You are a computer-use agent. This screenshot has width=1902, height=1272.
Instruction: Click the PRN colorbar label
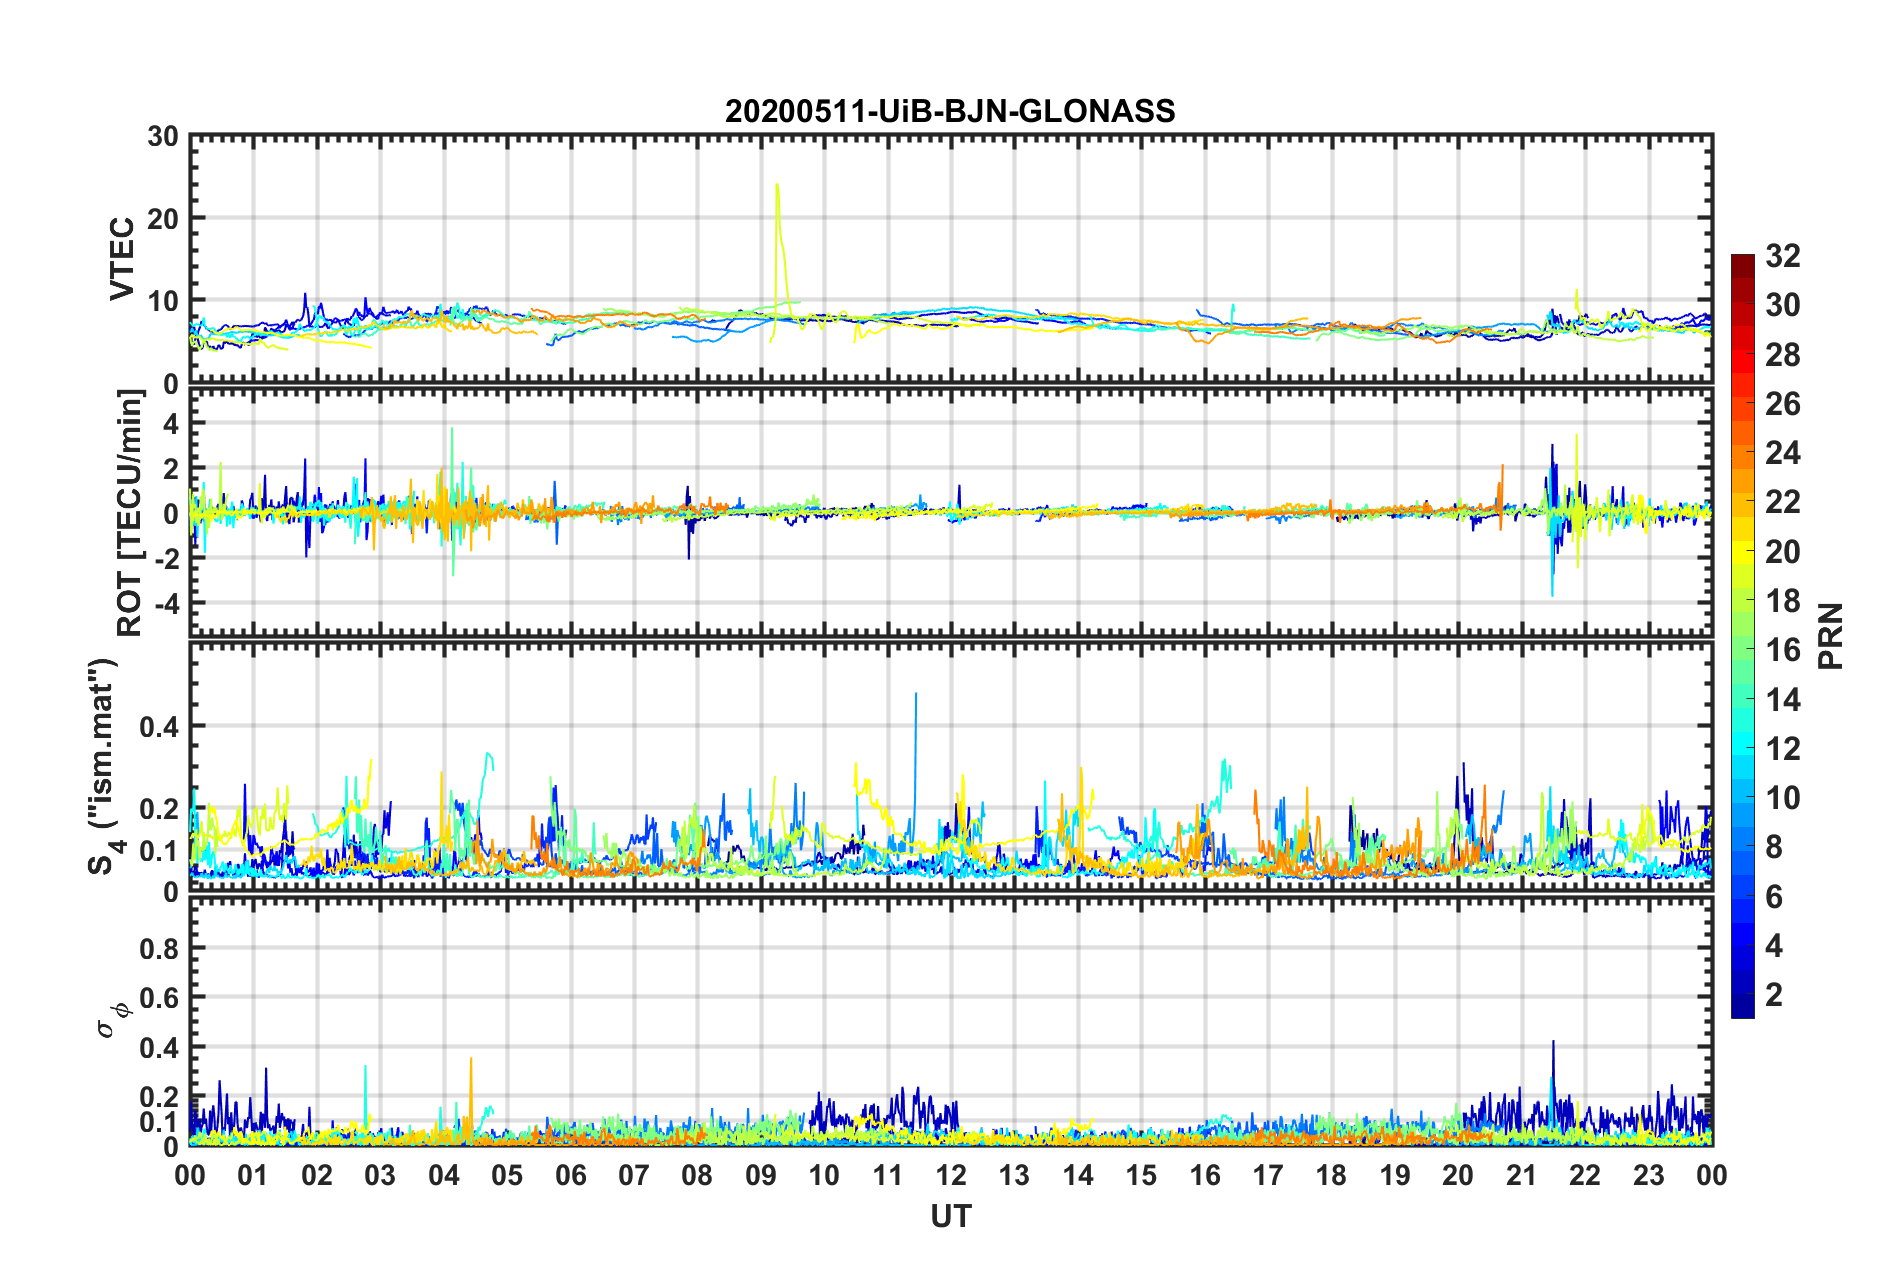point(1831,636)
